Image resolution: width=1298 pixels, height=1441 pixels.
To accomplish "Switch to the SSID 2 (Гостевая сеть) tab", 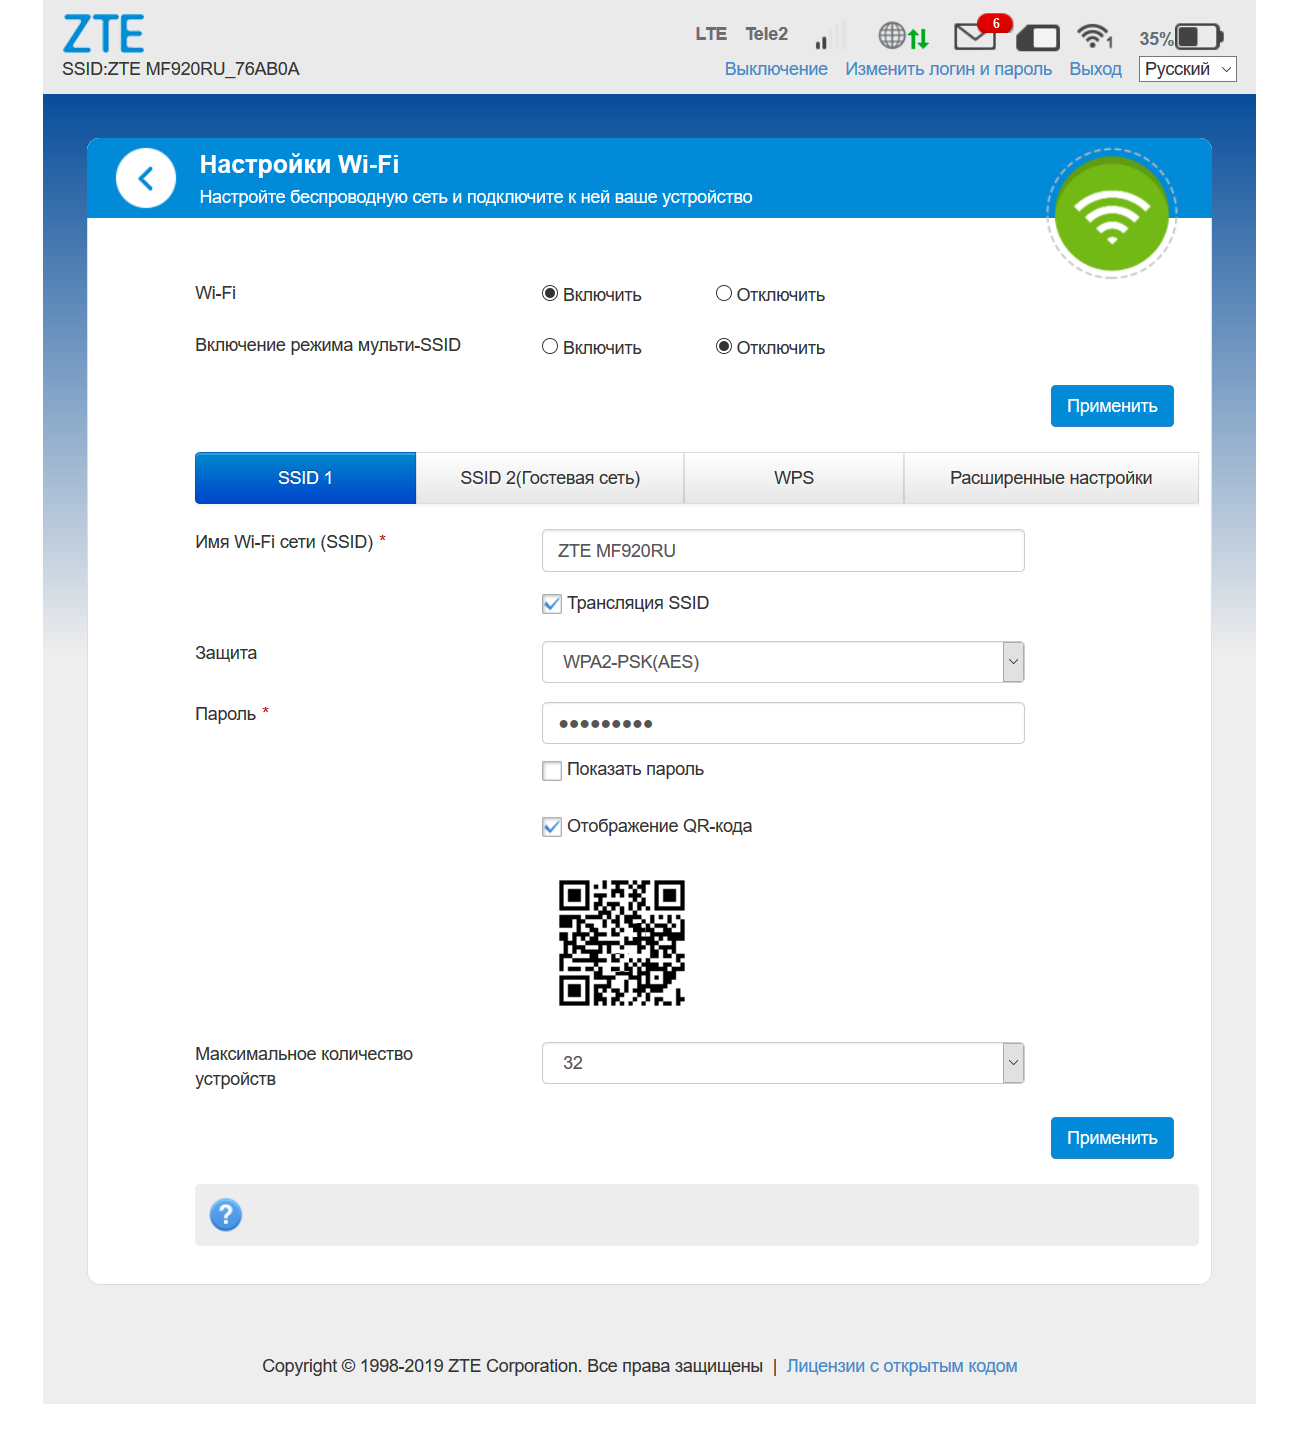I will pyautogui.click(x=550, y=478).
